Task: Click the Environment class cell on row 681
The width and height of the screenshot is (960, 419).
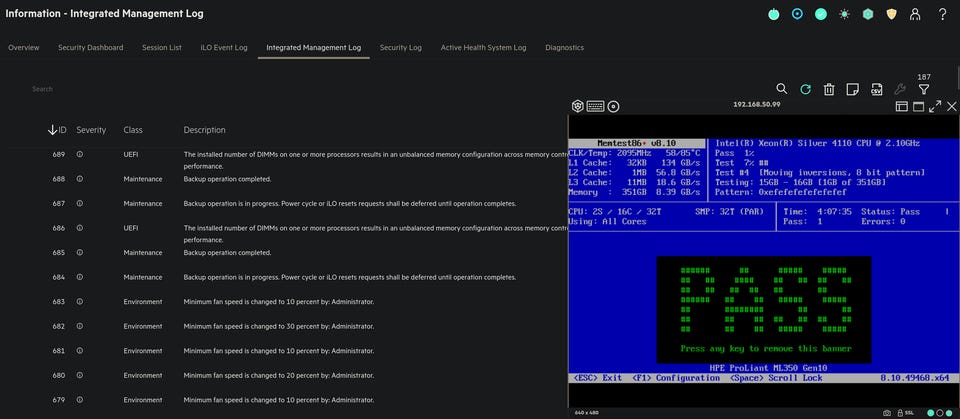Action: 143,350
